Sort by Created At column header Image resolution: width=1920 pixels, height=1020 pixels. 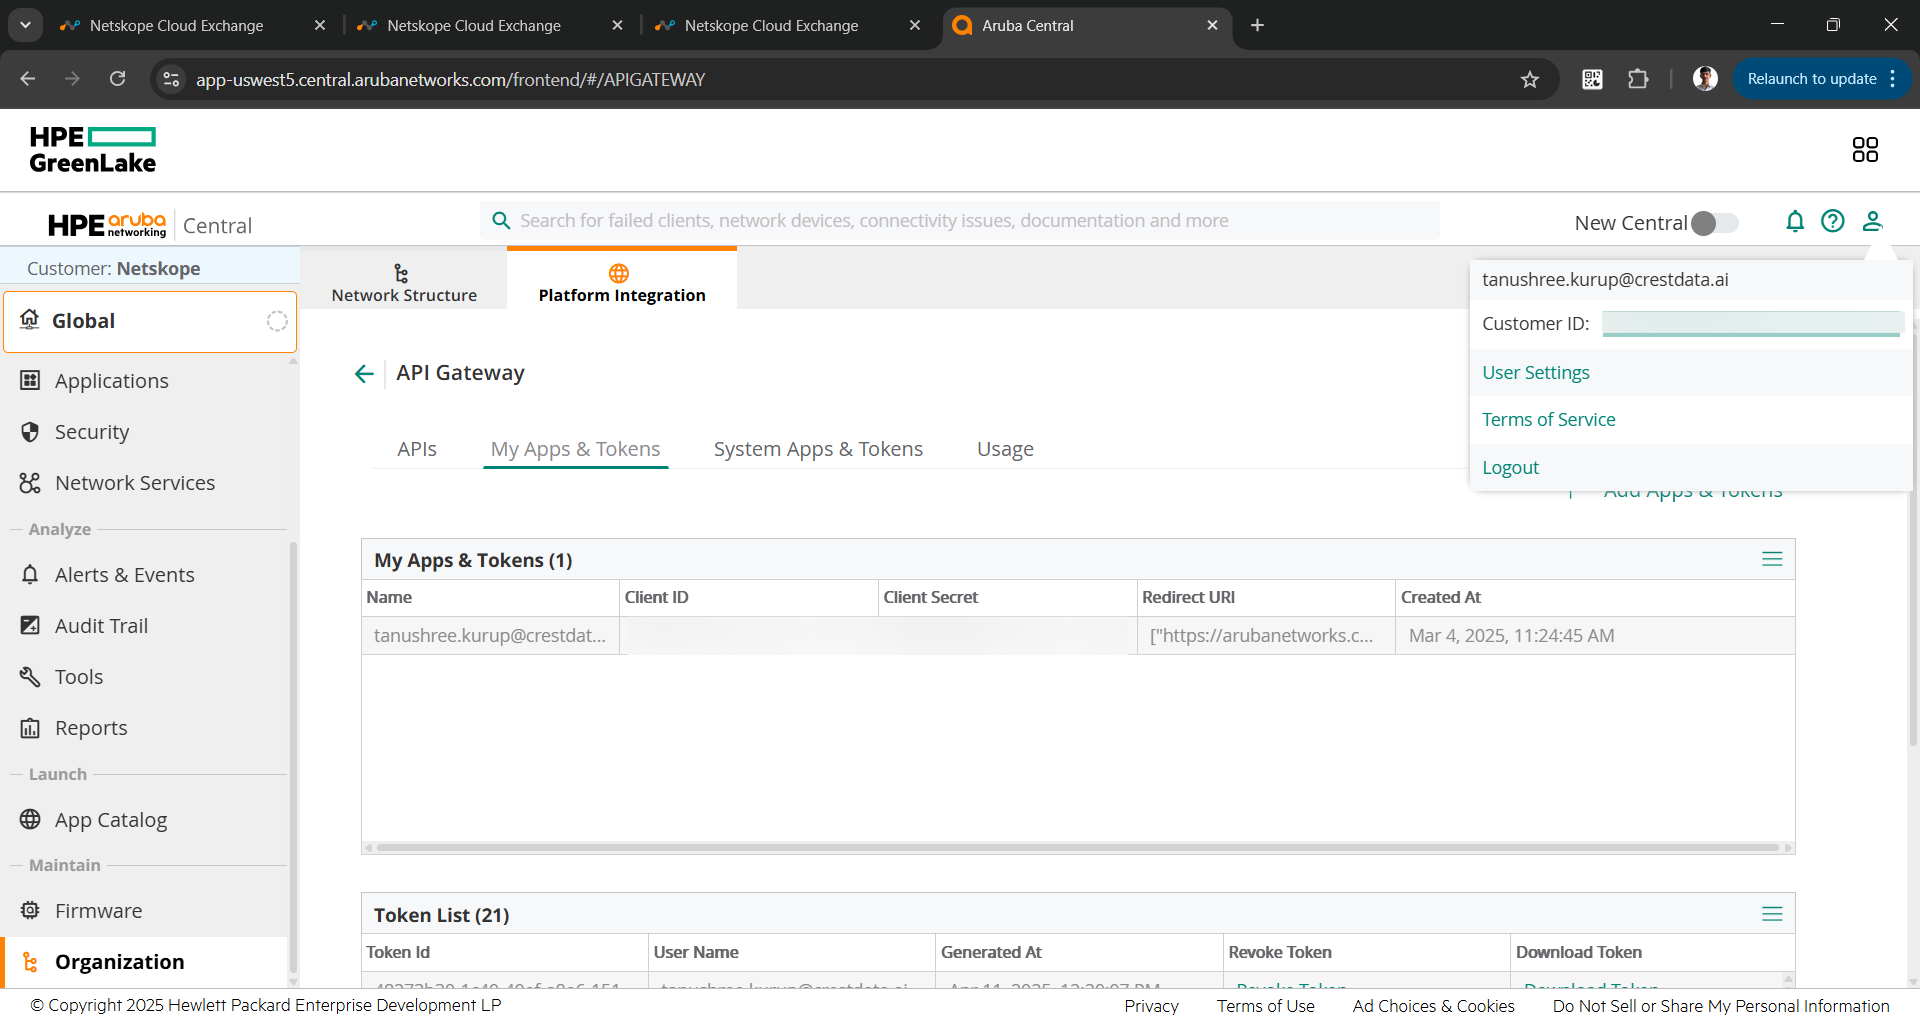pyautogui.click(x=1440, y=597)
